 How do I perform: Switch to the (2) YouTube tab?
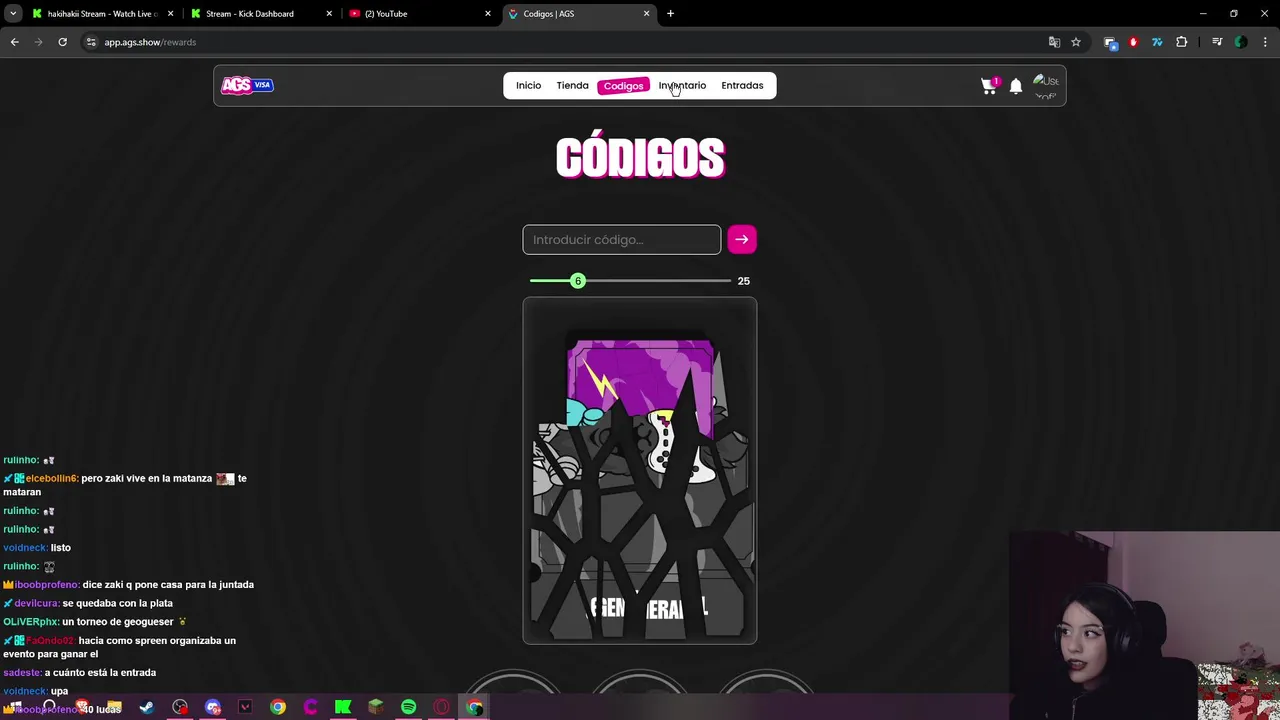point(418,14)
